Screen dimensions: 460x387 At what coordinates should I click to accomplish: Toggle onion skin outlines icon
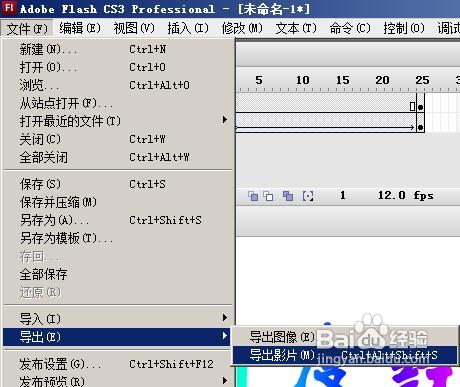tap(268, 196)
